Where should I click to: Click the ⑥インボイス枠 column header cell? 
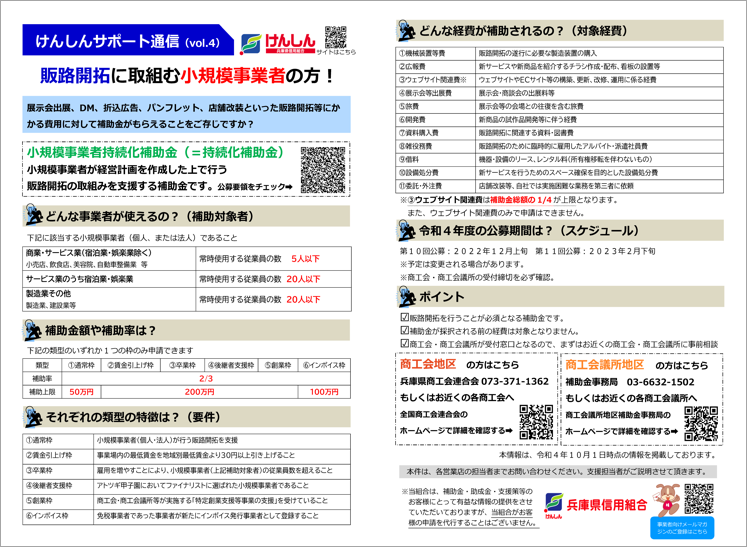click(x=324, y=365)
